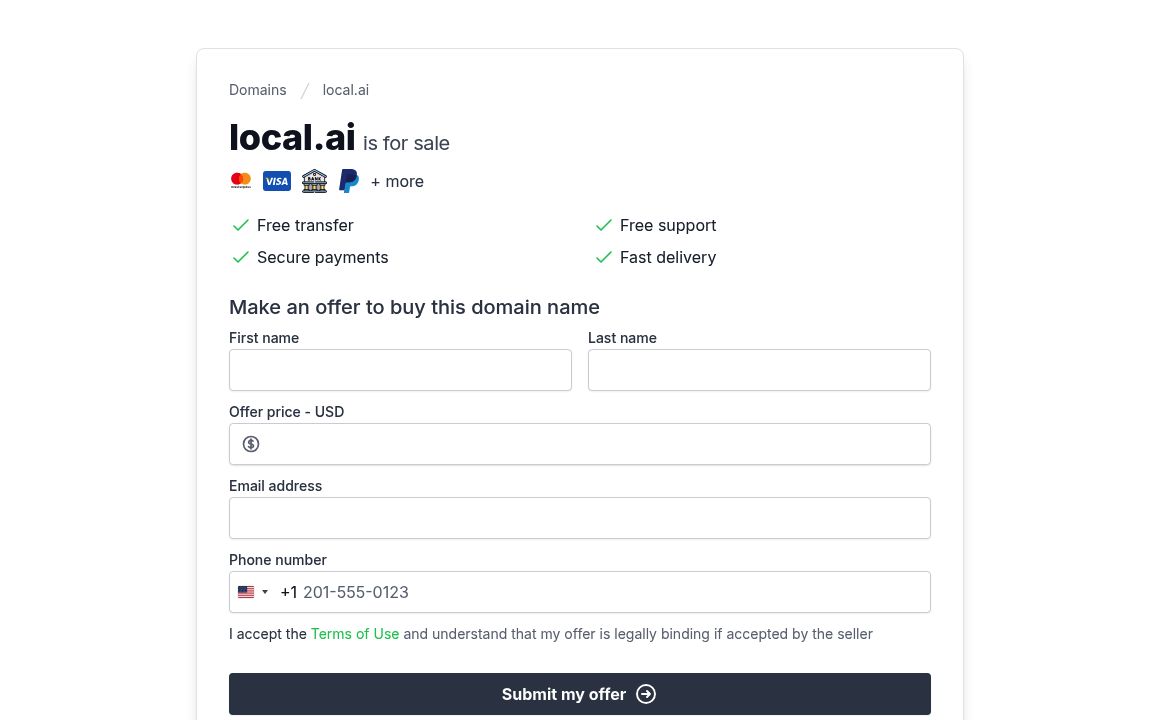Click into the Email address field

(x=580, y=518)
